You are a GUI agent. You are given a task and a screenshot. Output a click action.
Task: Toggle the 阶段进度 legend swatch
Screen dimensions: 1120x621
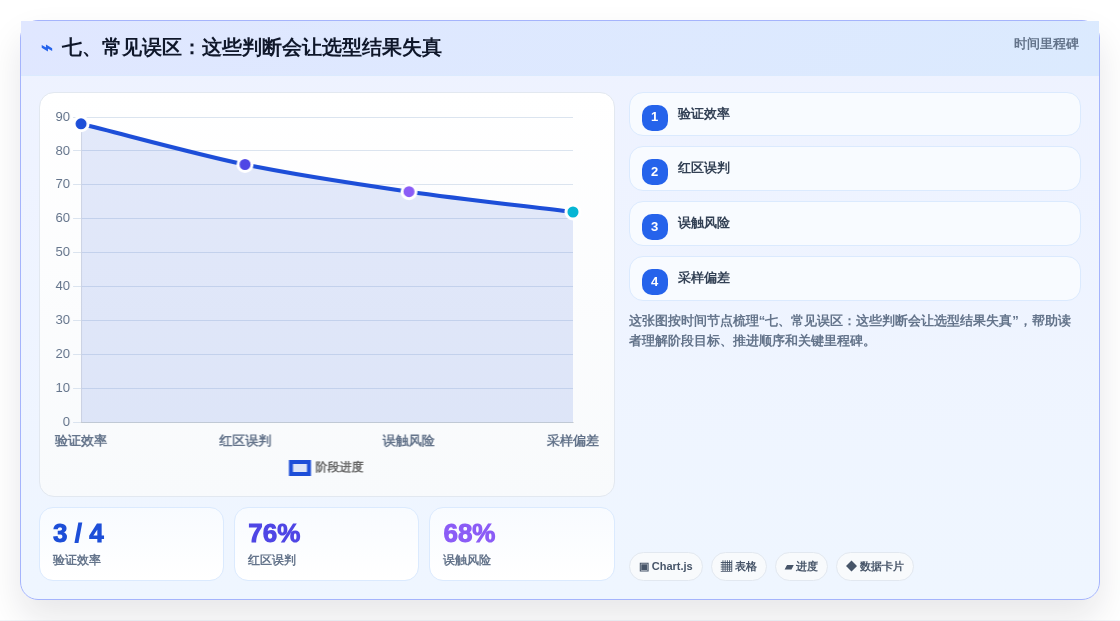299,468
